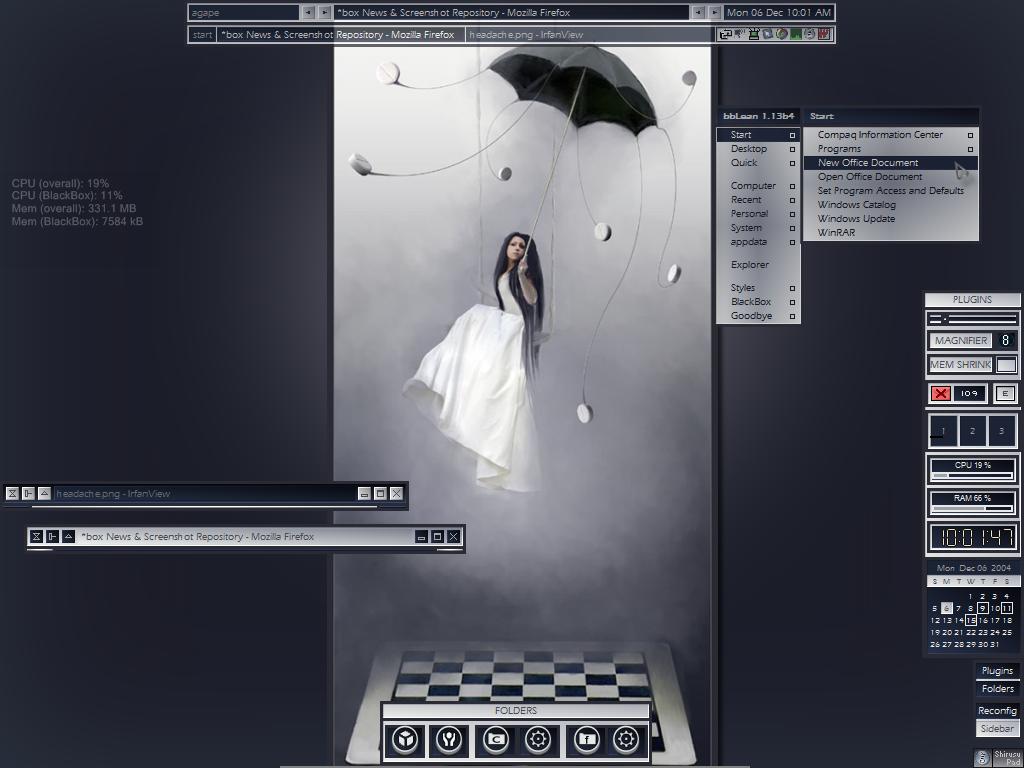Click previous window arrow beside the clock
The width and height of the screenshot is (1024, 768).
(x=698, y=12)
